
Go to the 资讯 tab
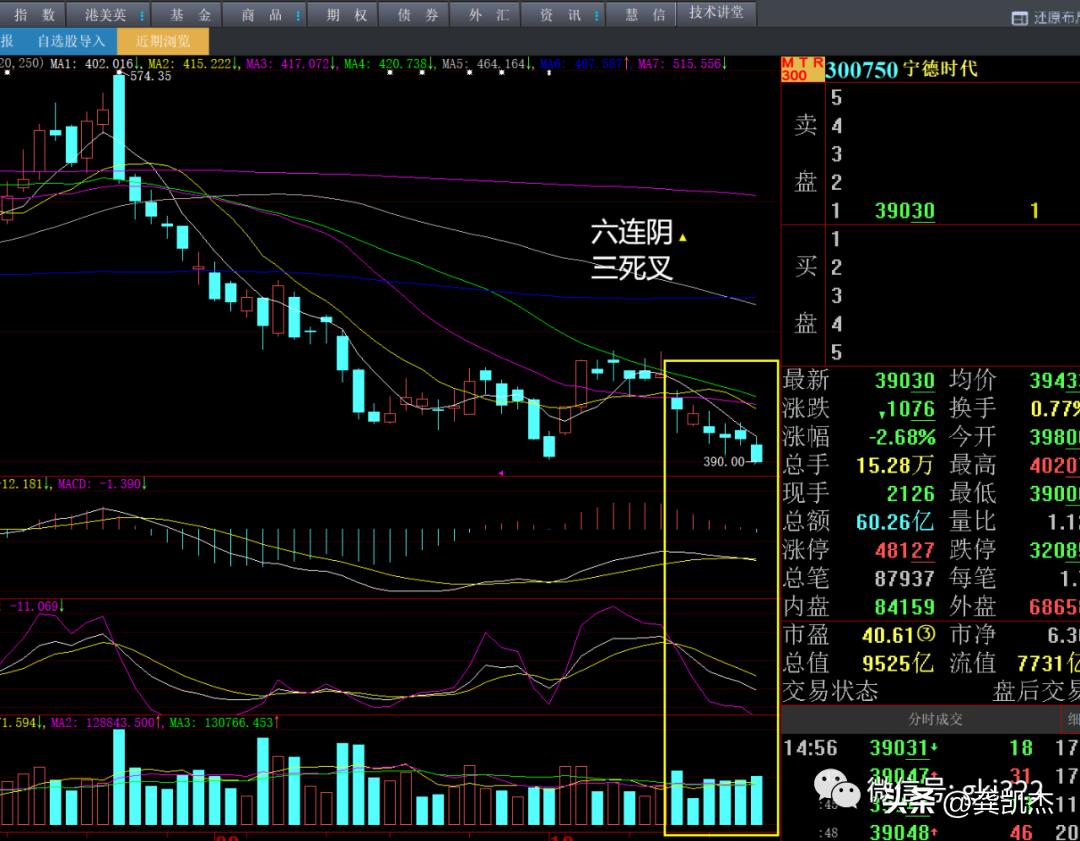tap(563, 14)
